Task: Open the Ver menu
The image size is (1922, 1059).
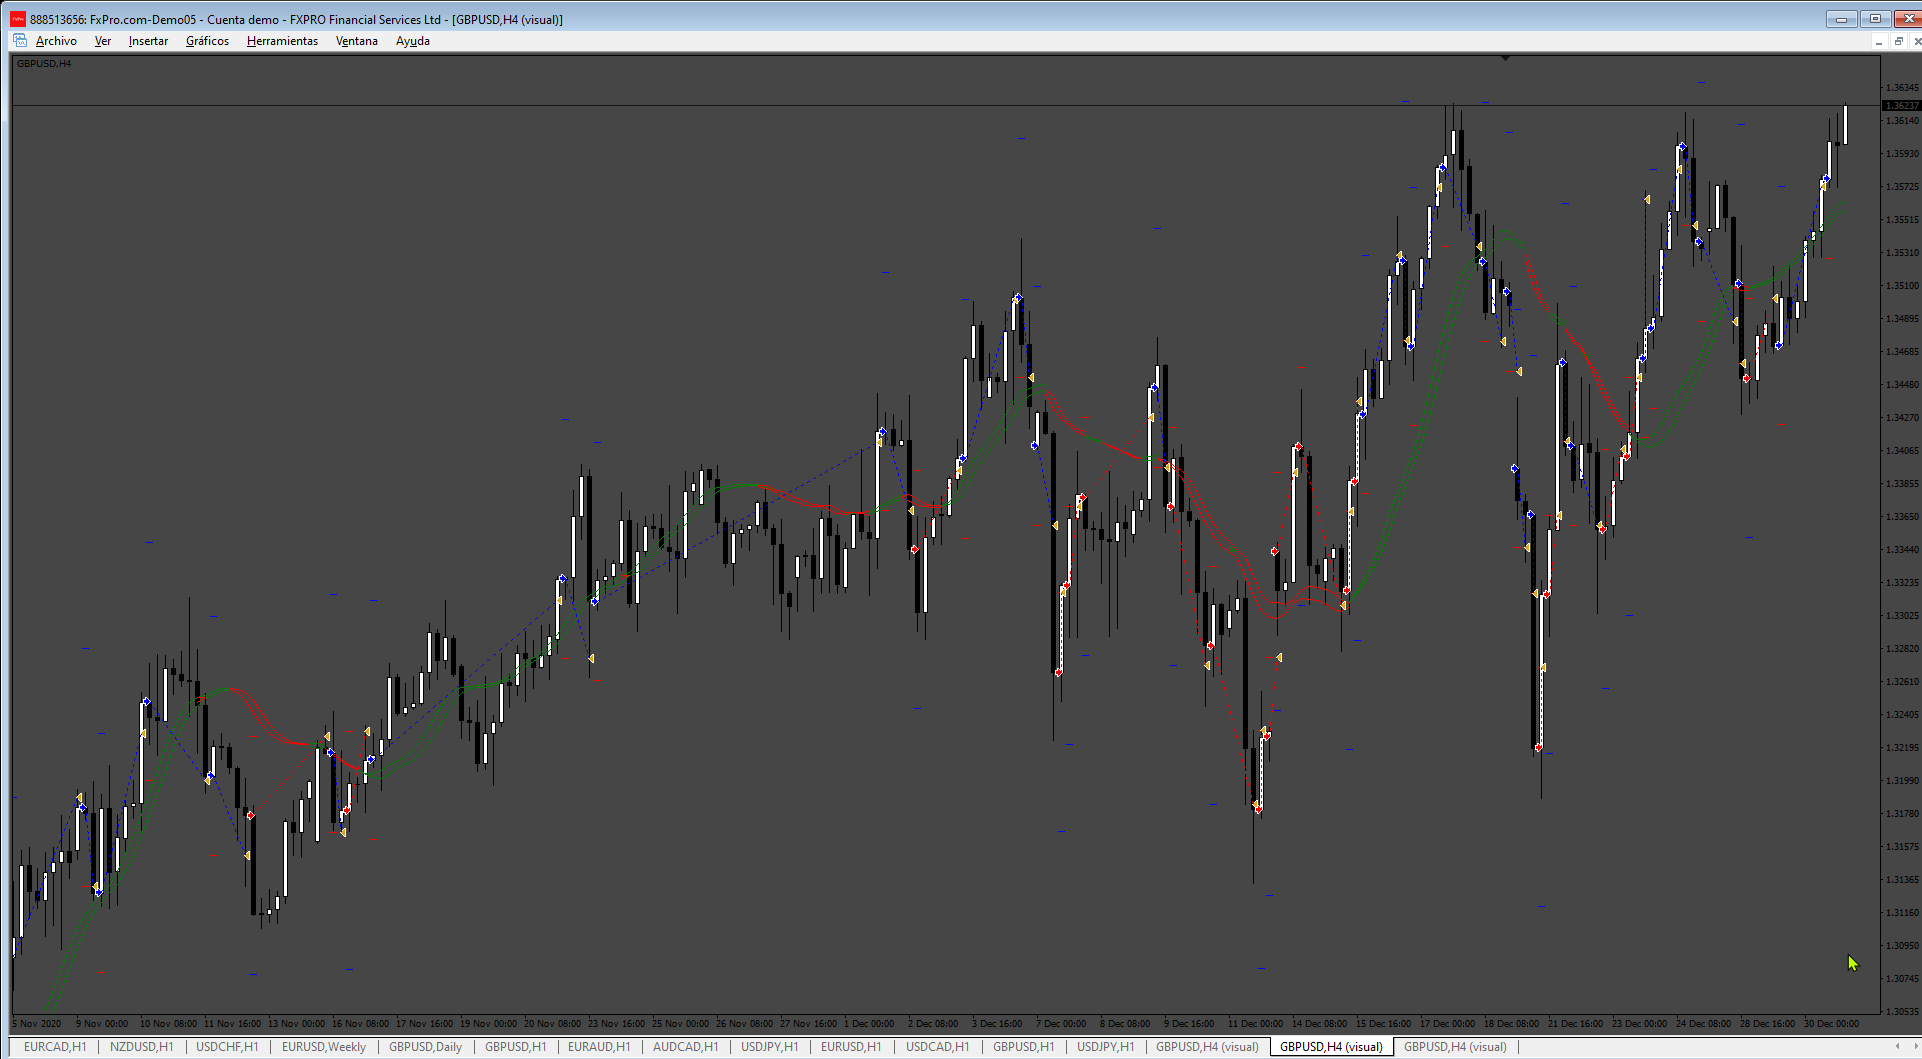Action: tap(103, 41)
